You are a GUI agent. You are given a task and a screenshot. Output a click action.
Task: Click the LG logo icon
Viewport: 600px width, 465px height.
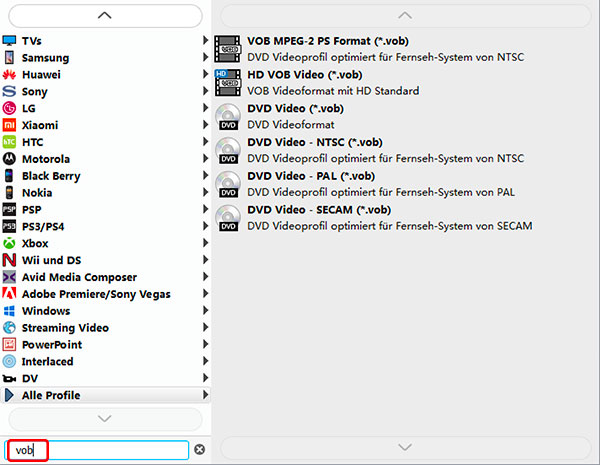click(x=9, y=108)
